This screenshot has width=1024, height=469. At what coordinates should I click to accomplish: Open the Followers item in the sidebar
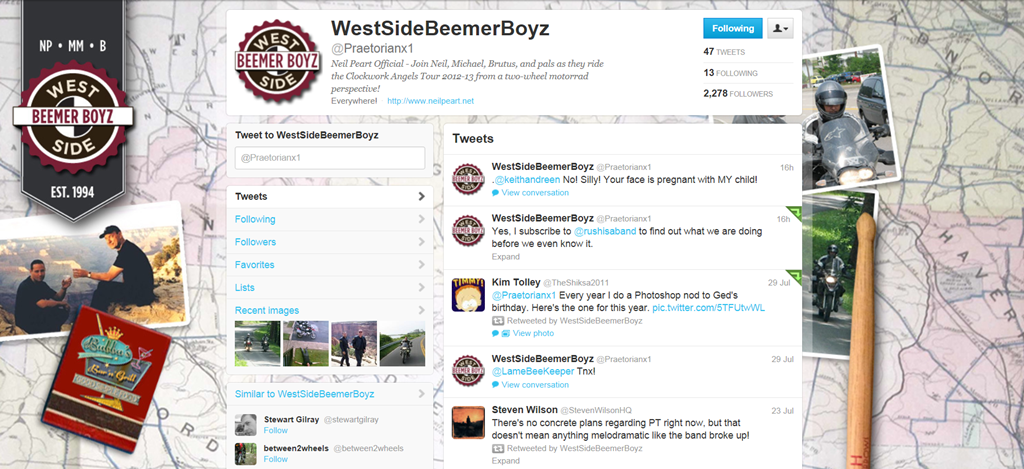click(330, 242)
